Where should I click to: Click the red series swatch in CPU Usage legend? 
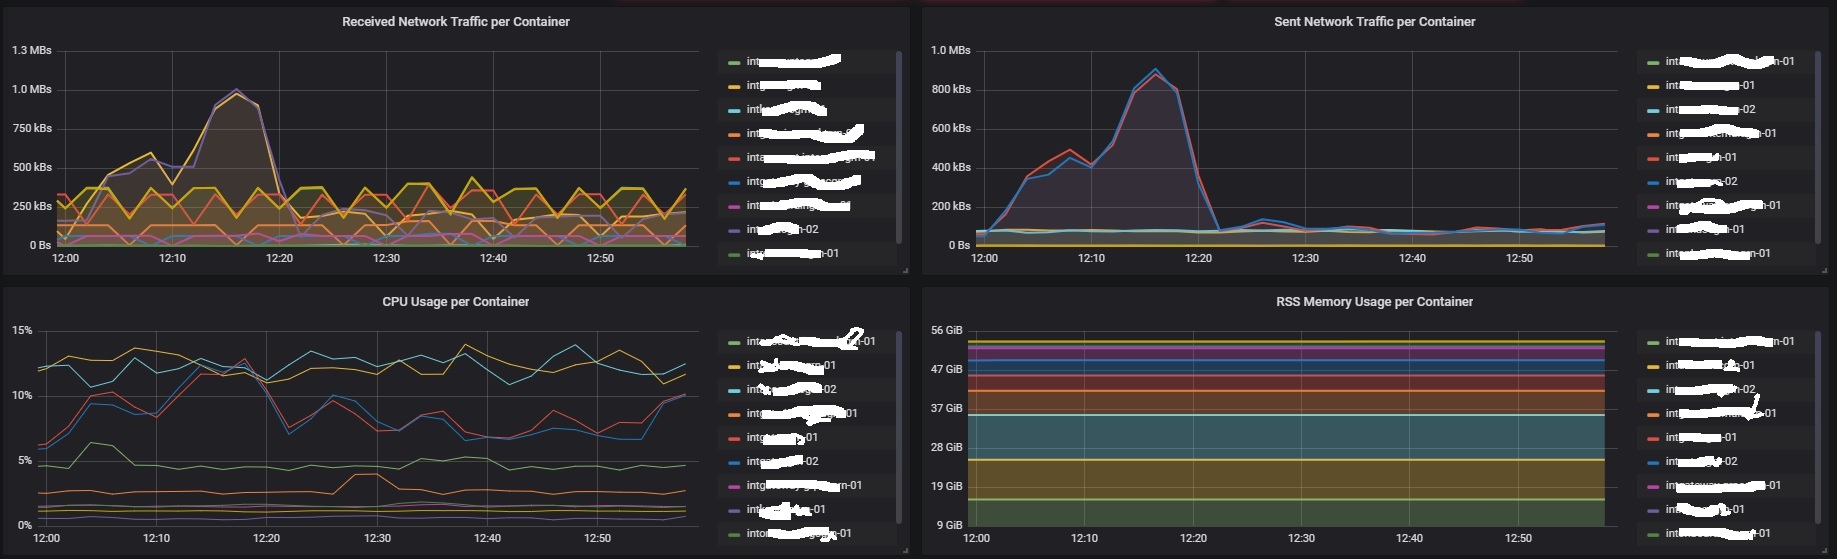click(734, 438)
